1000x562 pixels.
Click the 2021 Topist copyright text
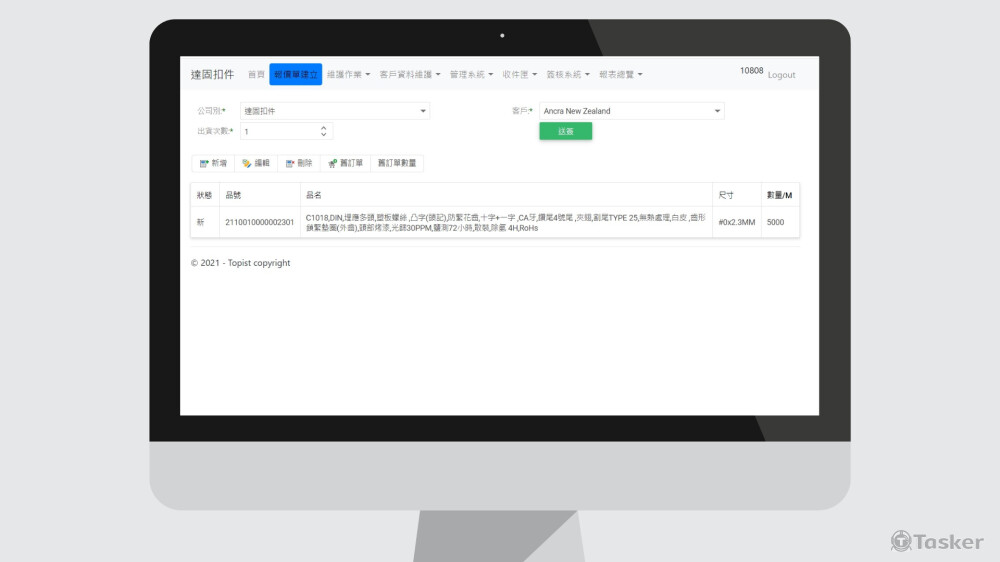coord(240,263)
